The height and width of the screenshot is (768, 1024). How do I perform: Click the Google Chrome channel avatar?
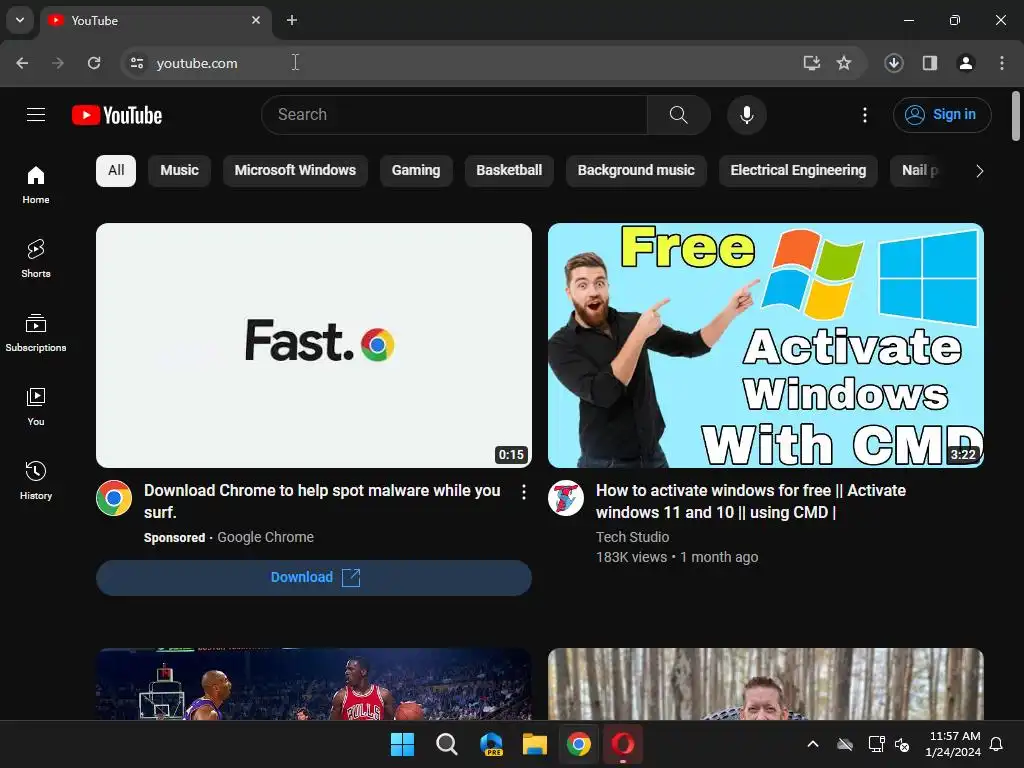(114, 498)
